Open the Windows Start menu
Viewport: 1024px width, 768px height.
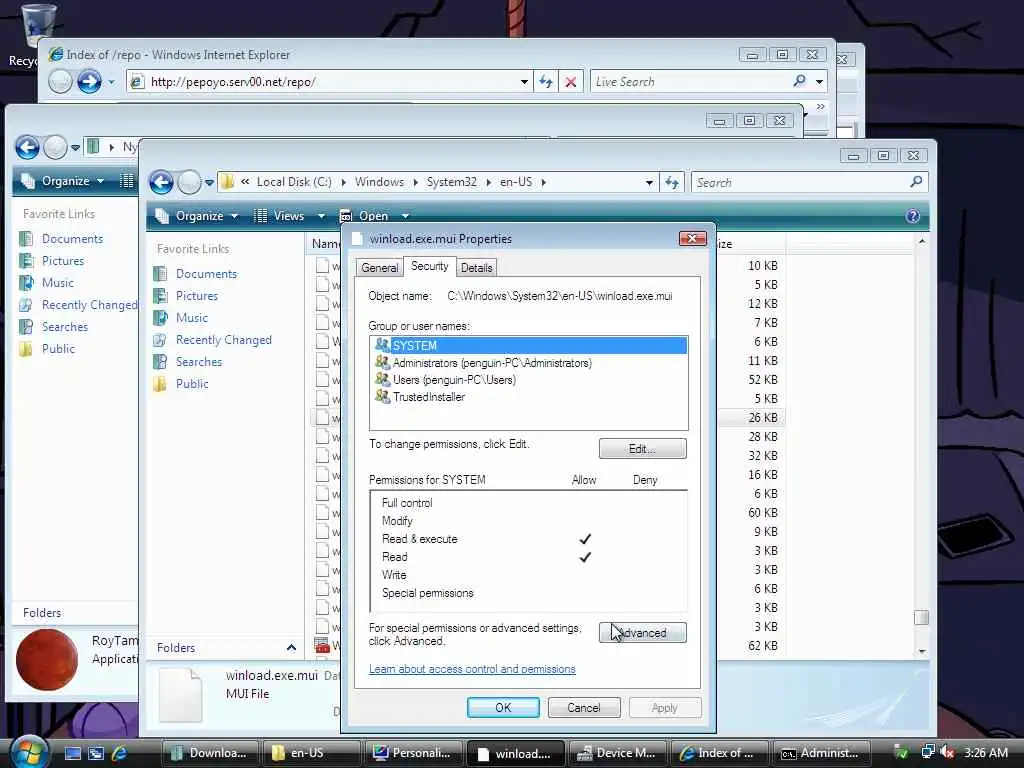[28, 752]
